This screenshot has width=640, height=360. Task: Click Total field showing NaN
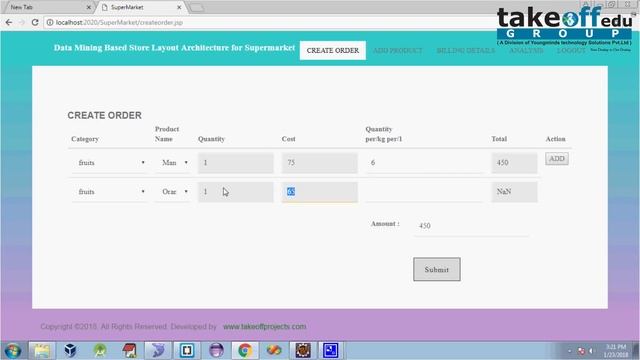514,192
